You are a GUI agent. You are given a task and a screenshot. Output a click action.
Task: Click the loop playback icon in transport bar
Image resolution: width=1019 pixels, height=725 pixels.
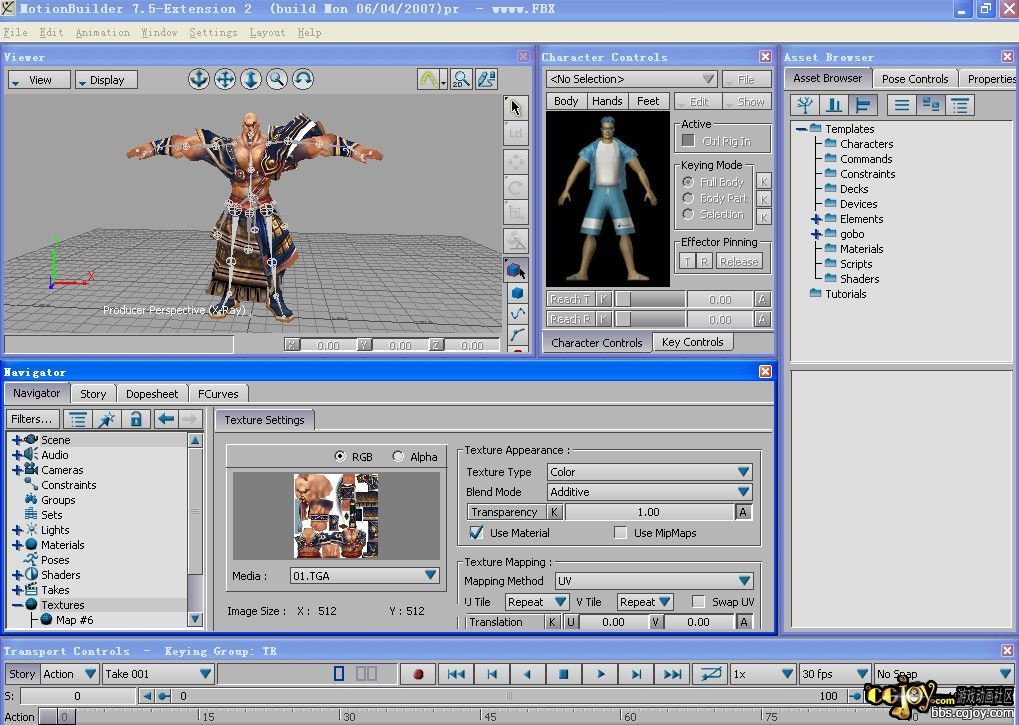(x=712, y=674)
